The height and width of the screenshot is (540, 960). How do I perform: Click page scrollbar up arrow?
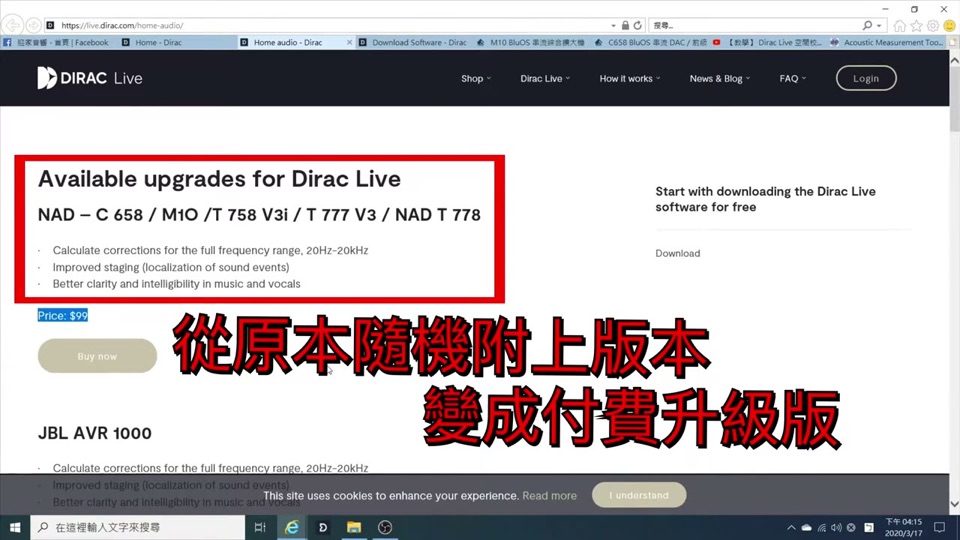point(954,60)
